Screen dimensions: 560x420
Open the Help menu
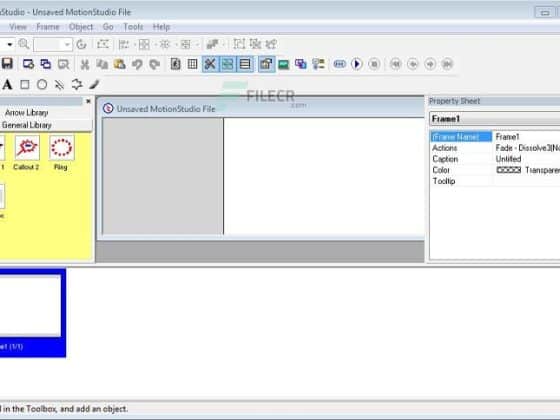point(161,27)
